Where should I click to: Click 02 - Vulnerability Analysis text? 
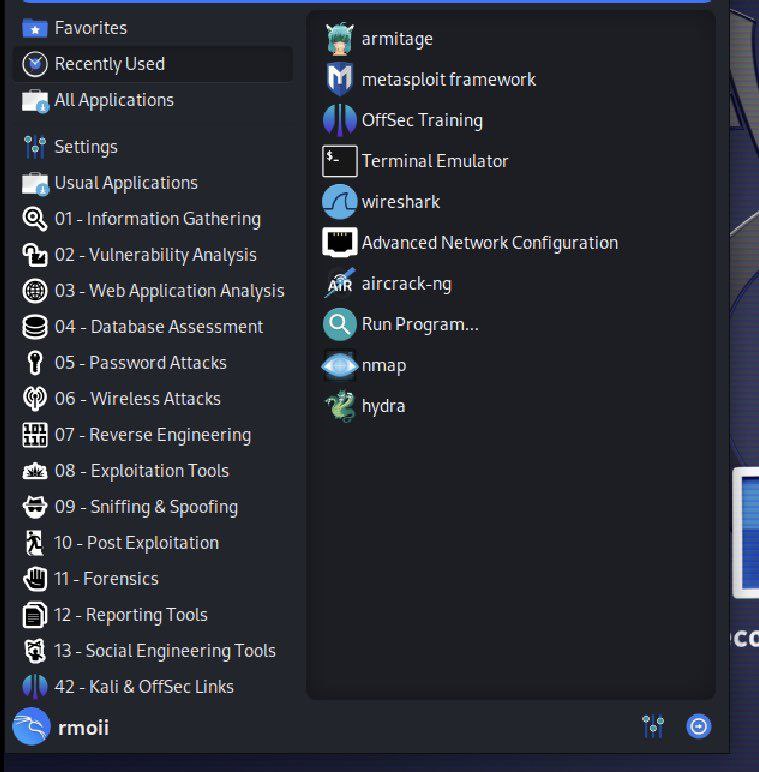[x=156, y=255]
